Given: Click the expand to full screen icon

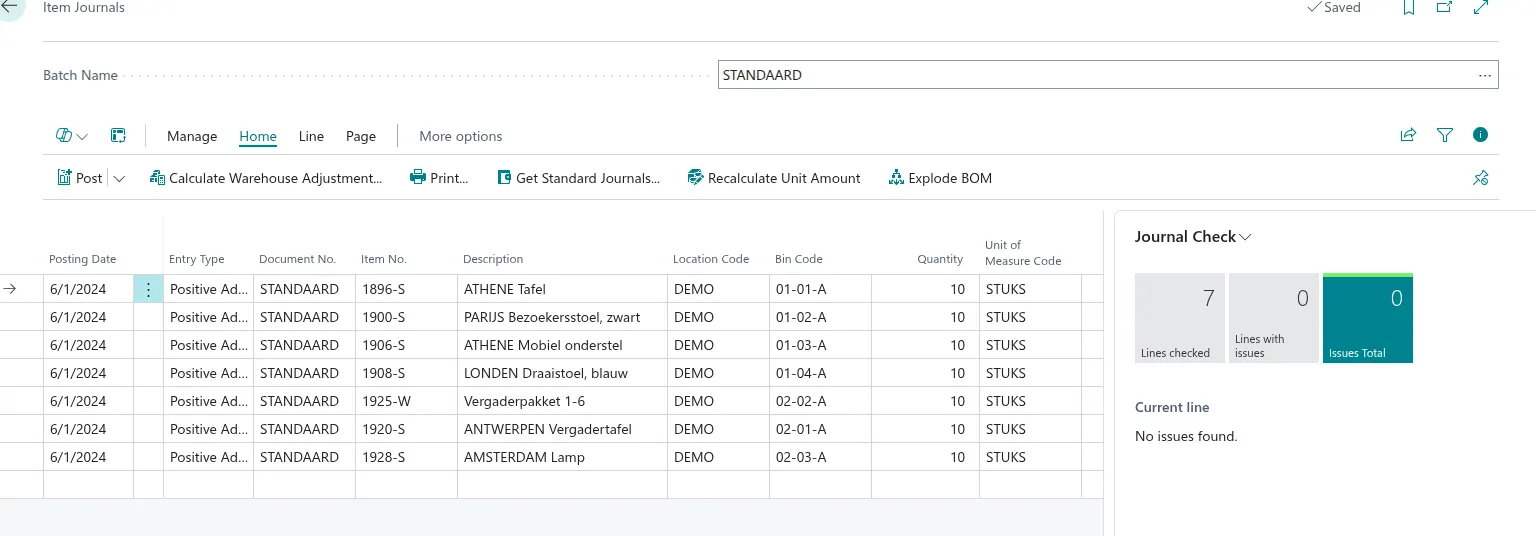Looking at the screenshot, I should pos(1481,8).
